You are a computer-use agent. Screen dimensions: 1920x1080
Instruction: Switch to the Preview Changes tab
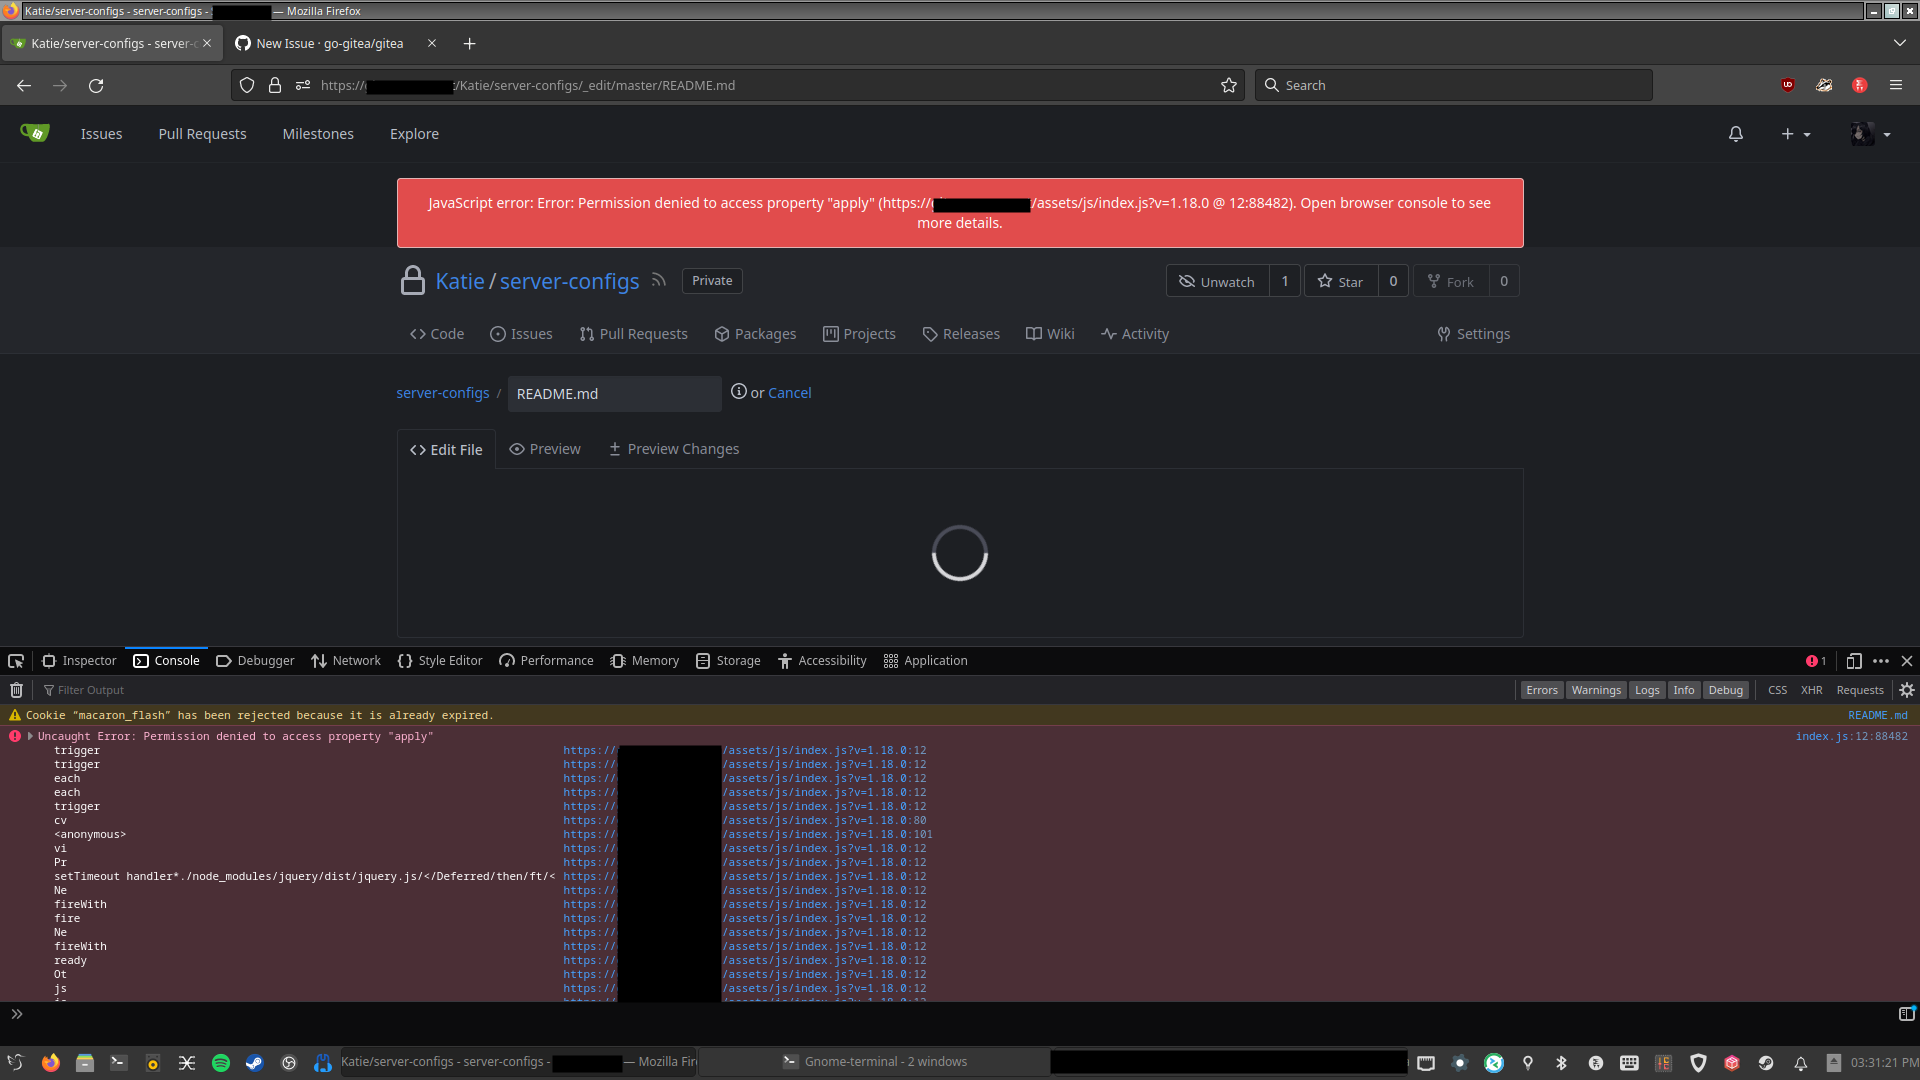(674, 449)
